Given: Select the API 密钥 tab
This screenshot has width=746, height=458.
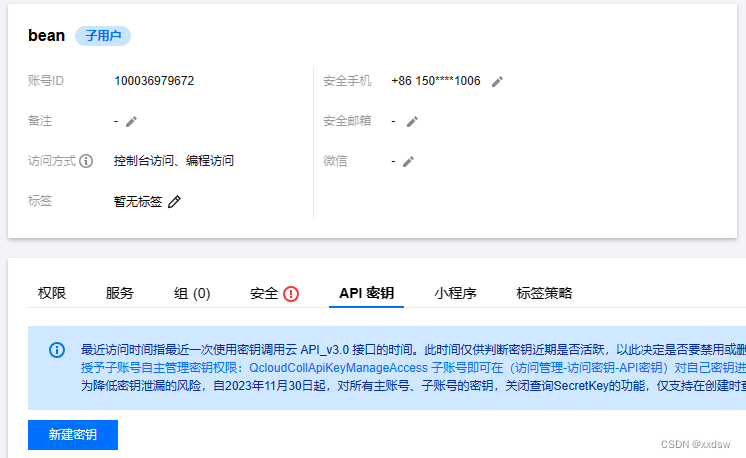Looking at the screenshot, I should point(366,293).
